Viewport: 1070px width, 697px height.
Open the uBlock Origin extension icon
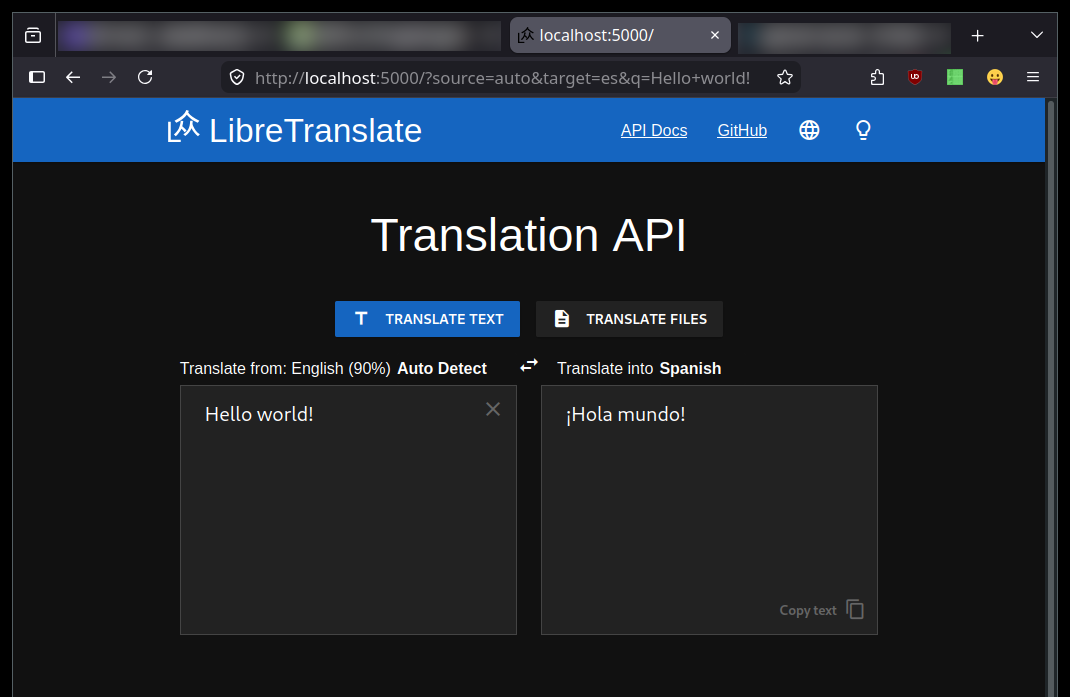pyautogui.click(x=914, y=77)
